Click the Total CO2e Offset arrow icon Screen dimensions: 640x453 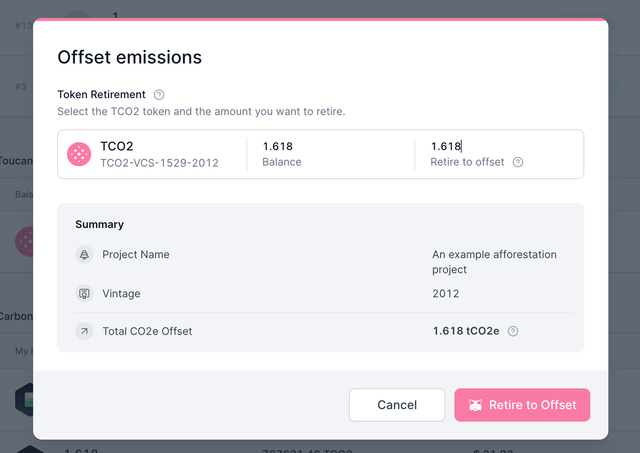tap(84, 331)
